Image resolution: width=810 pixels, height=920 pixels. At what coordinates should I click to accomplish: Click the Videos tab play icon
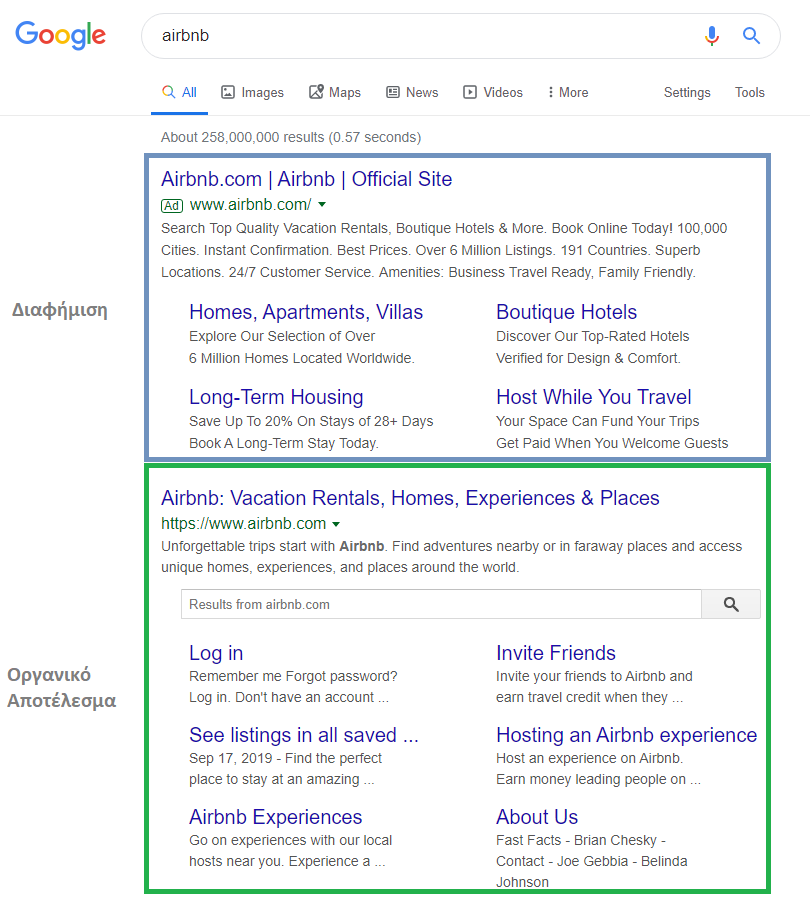[470, 92]
